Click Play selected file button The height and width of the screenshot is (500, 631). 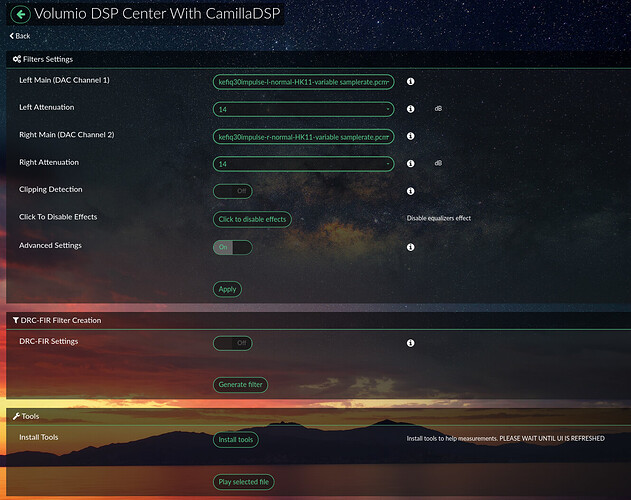coord(243,482)
